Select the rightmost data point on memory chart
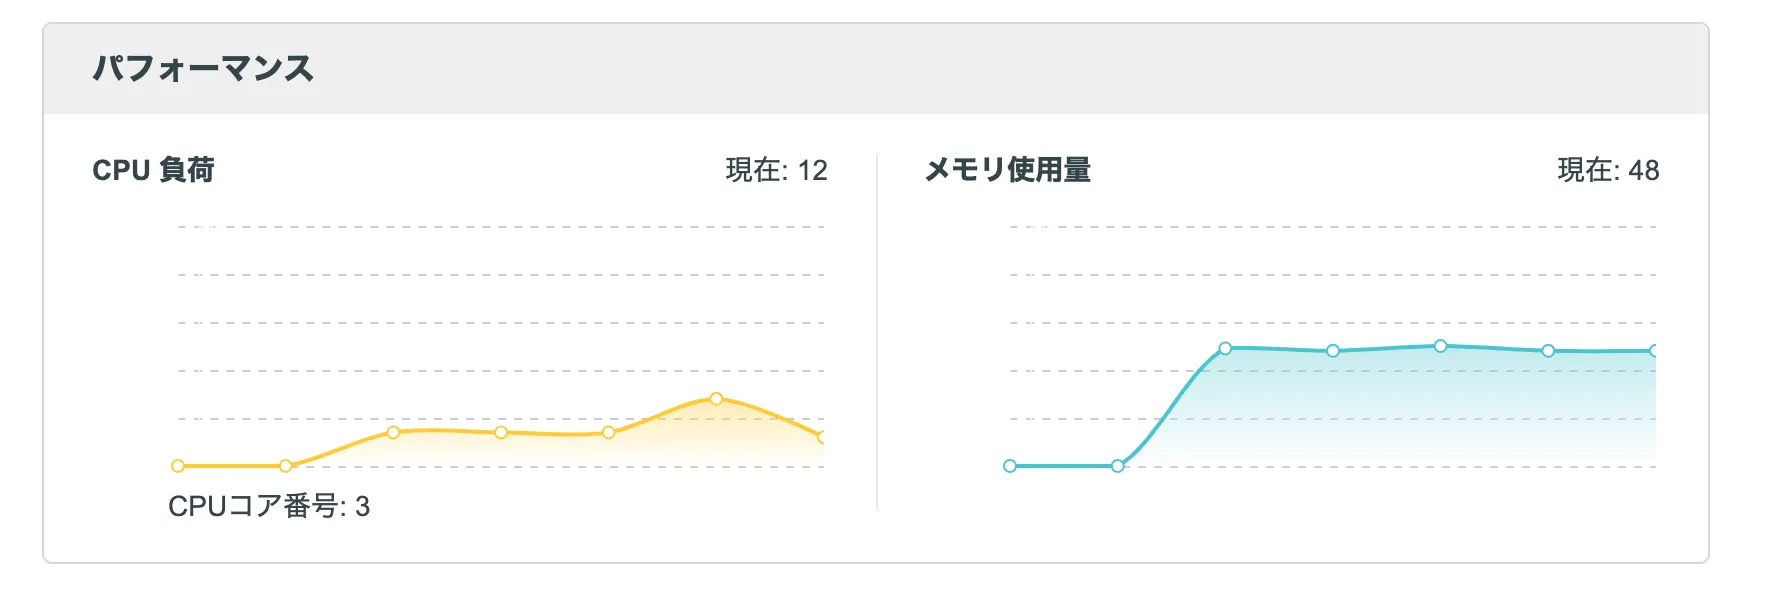Viewport: 1776px width, 598px height. tap(1654, 351)
